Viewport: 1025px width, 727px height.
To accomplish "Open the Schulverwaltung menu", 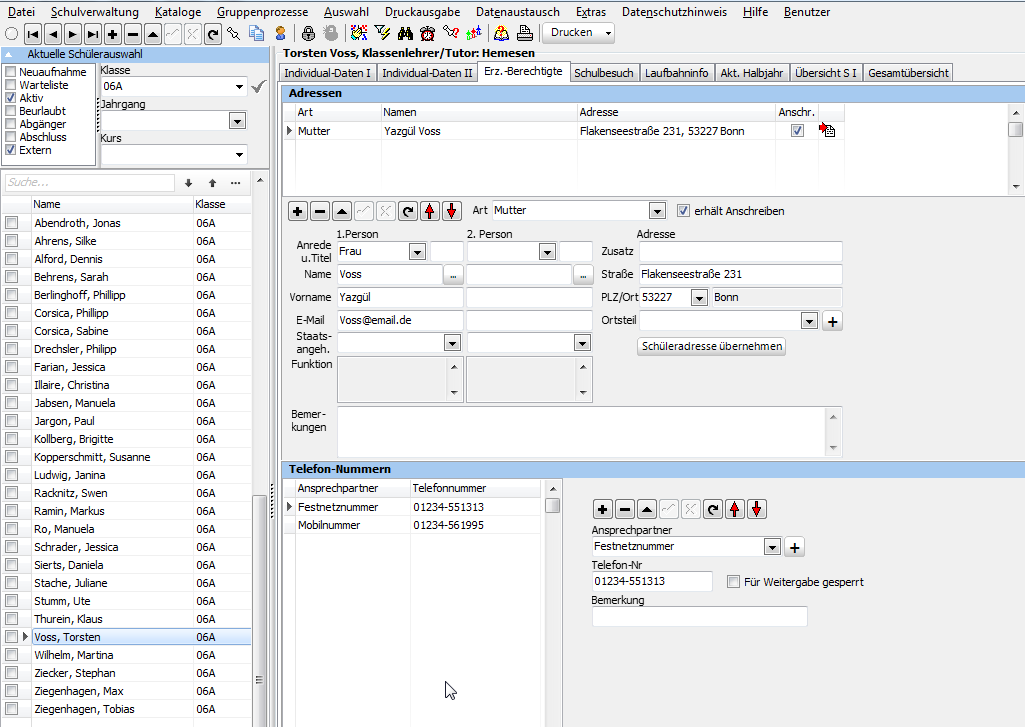I will click(95, 12).
